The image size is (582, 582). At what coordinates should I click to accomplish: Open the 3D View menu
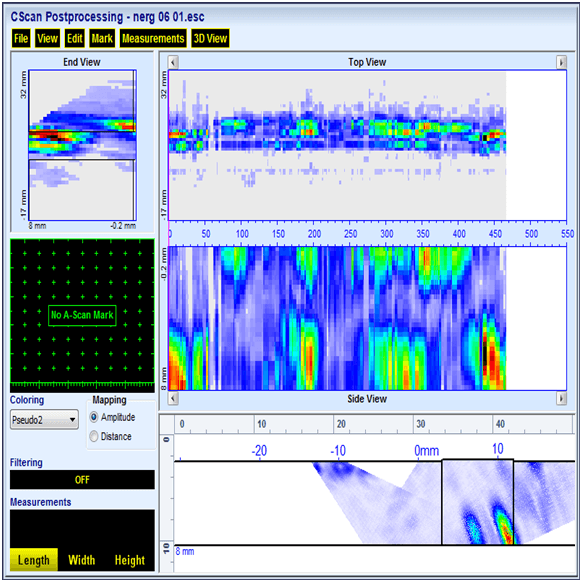pos(210,38)
